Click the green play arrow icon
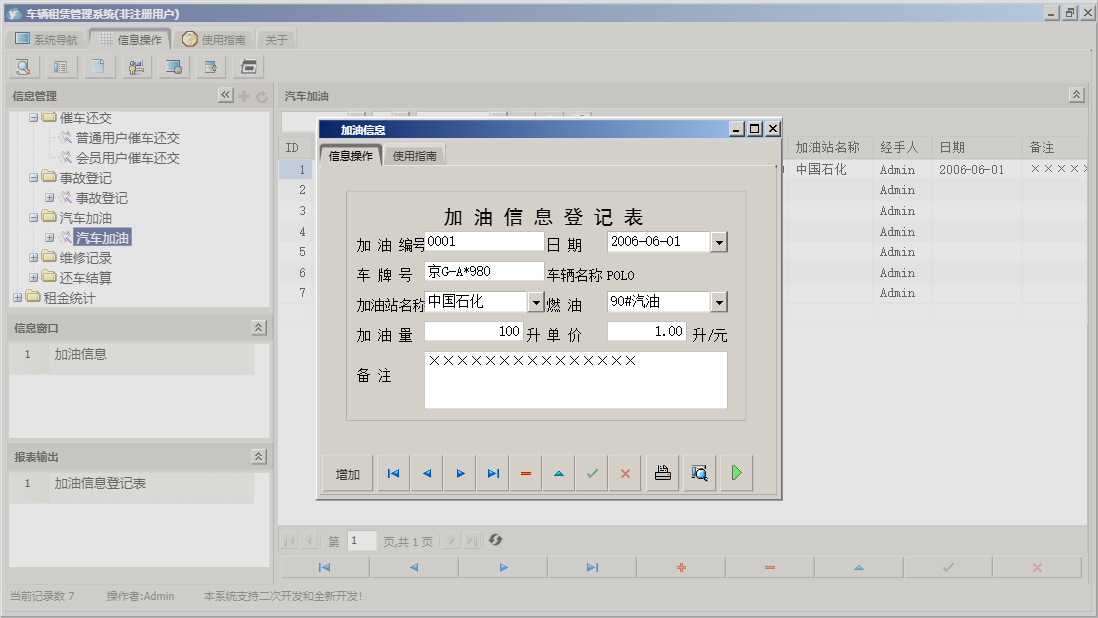This screenshot has width=1098, height=618. [x=736, y=474]
